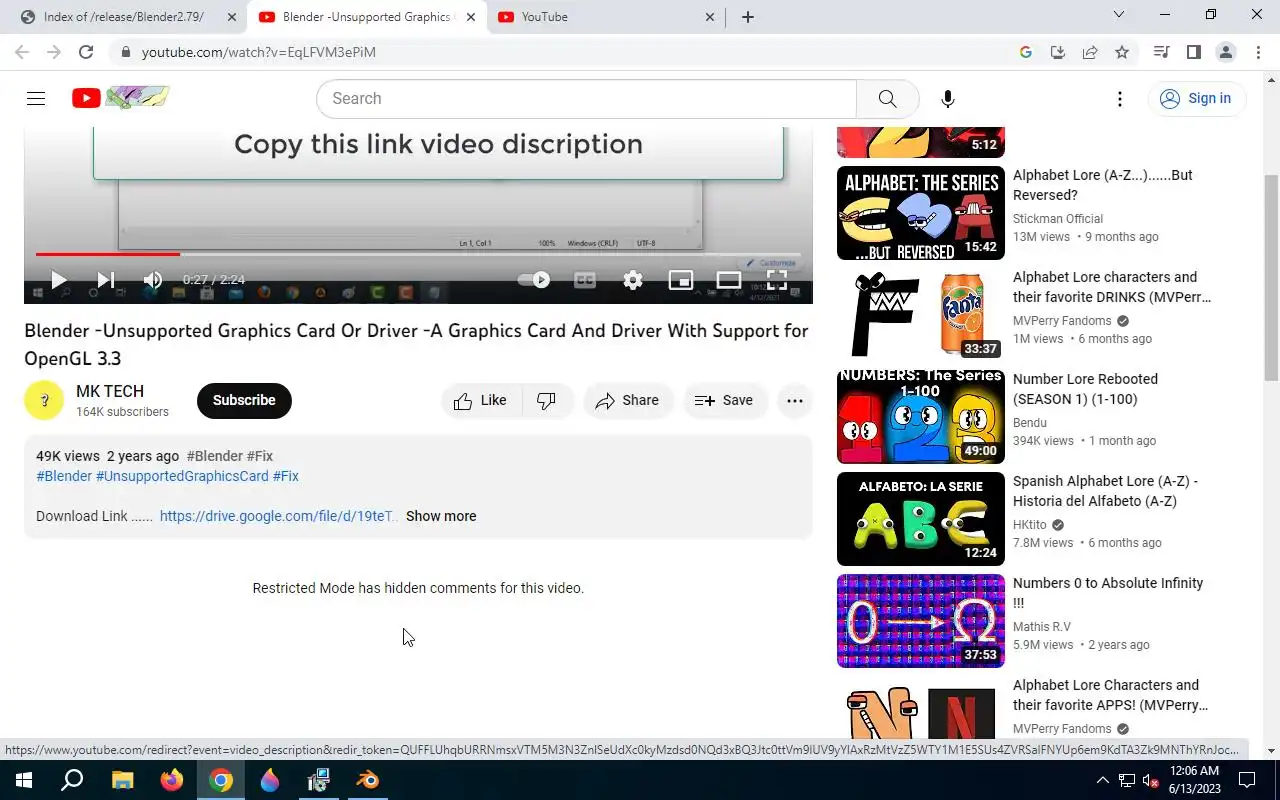Open Numbers 0 to Absolute Infinity thumbnail

pyautogui.click(x=921, y=621)
